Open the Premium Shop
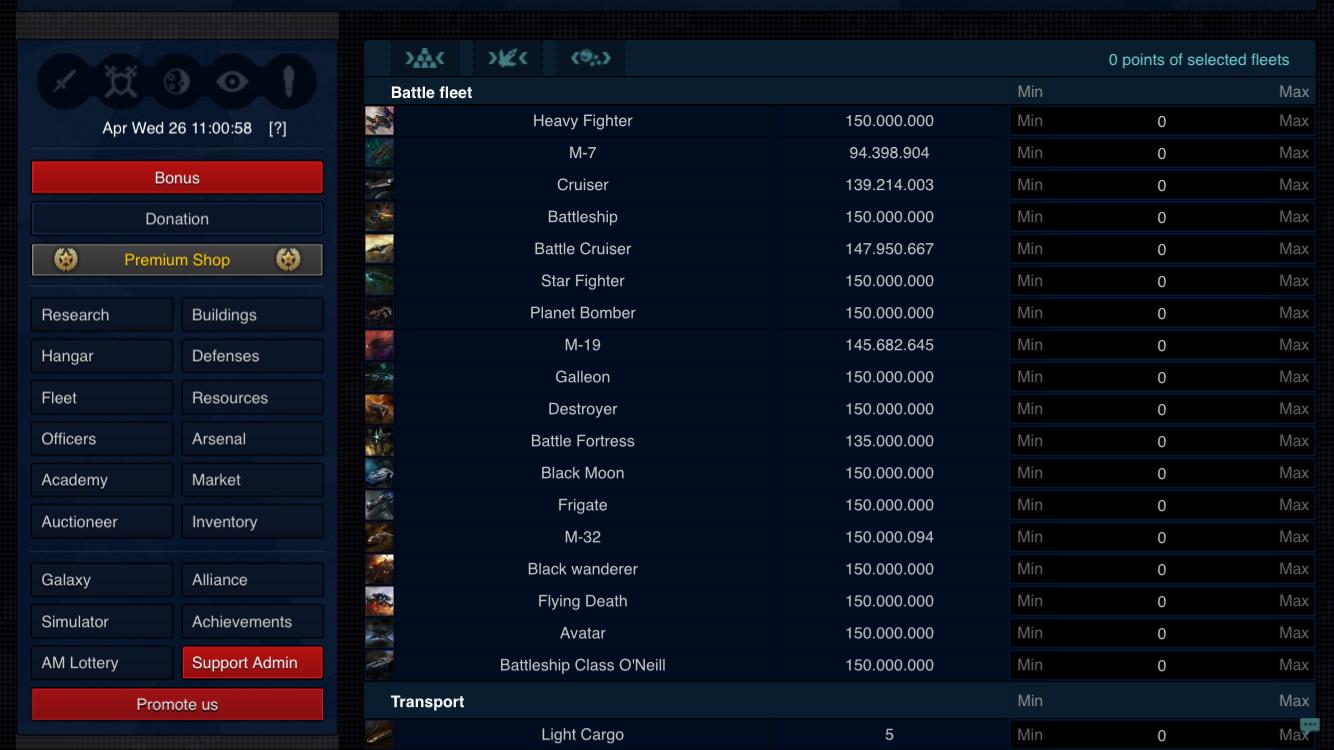The image size is (1334, 750). [x=177, y=260]
